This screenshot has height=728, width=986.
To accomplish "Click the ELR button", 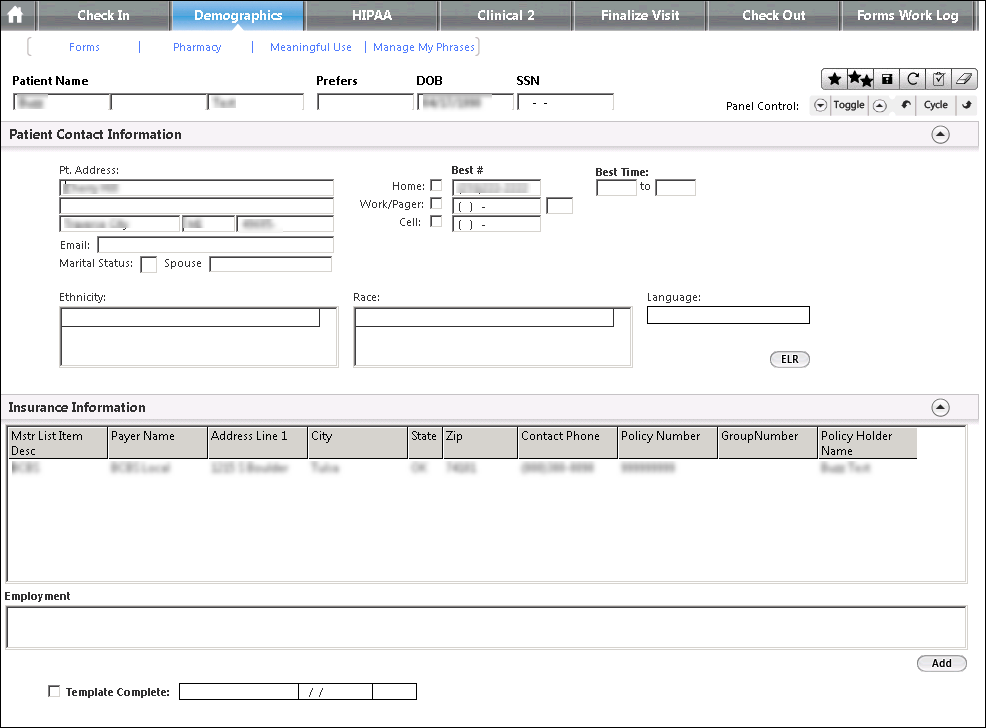I will [790, 359].
